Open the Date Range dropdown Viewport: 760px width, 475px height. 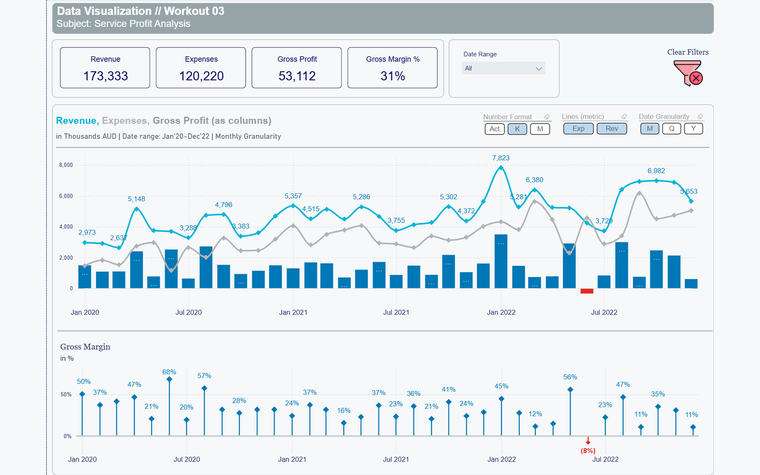point(503,68)
